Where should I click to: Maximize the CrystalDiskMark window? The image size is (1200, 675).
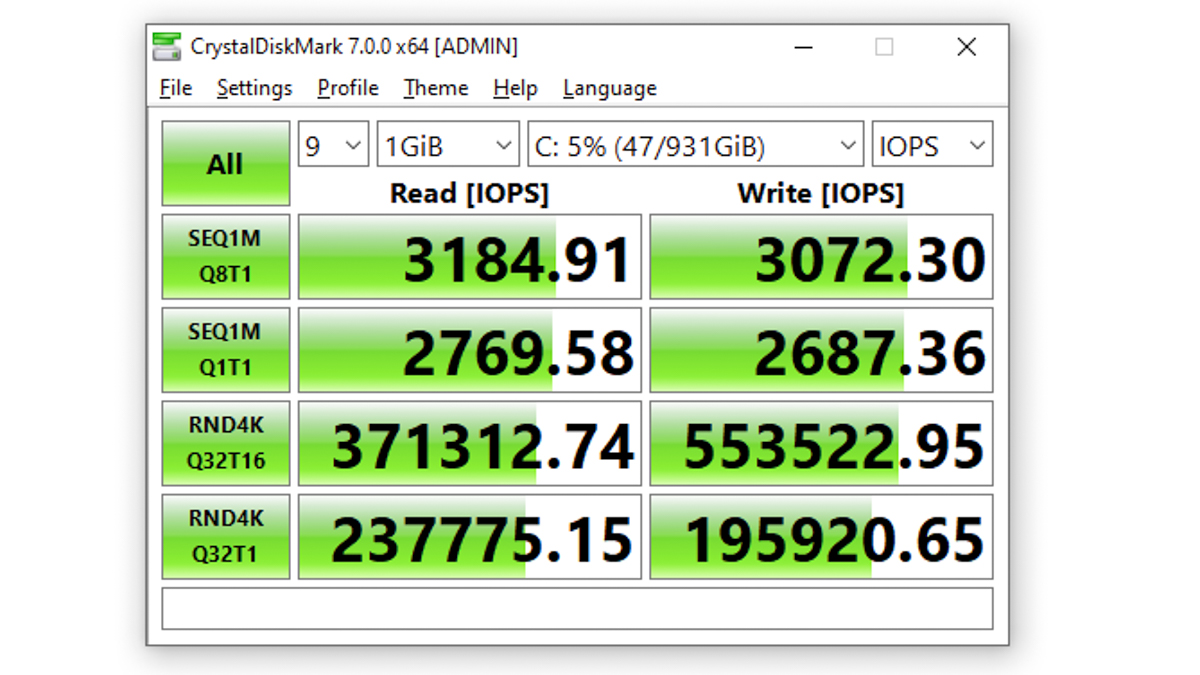pyautogui.click(x=884, y=46)
